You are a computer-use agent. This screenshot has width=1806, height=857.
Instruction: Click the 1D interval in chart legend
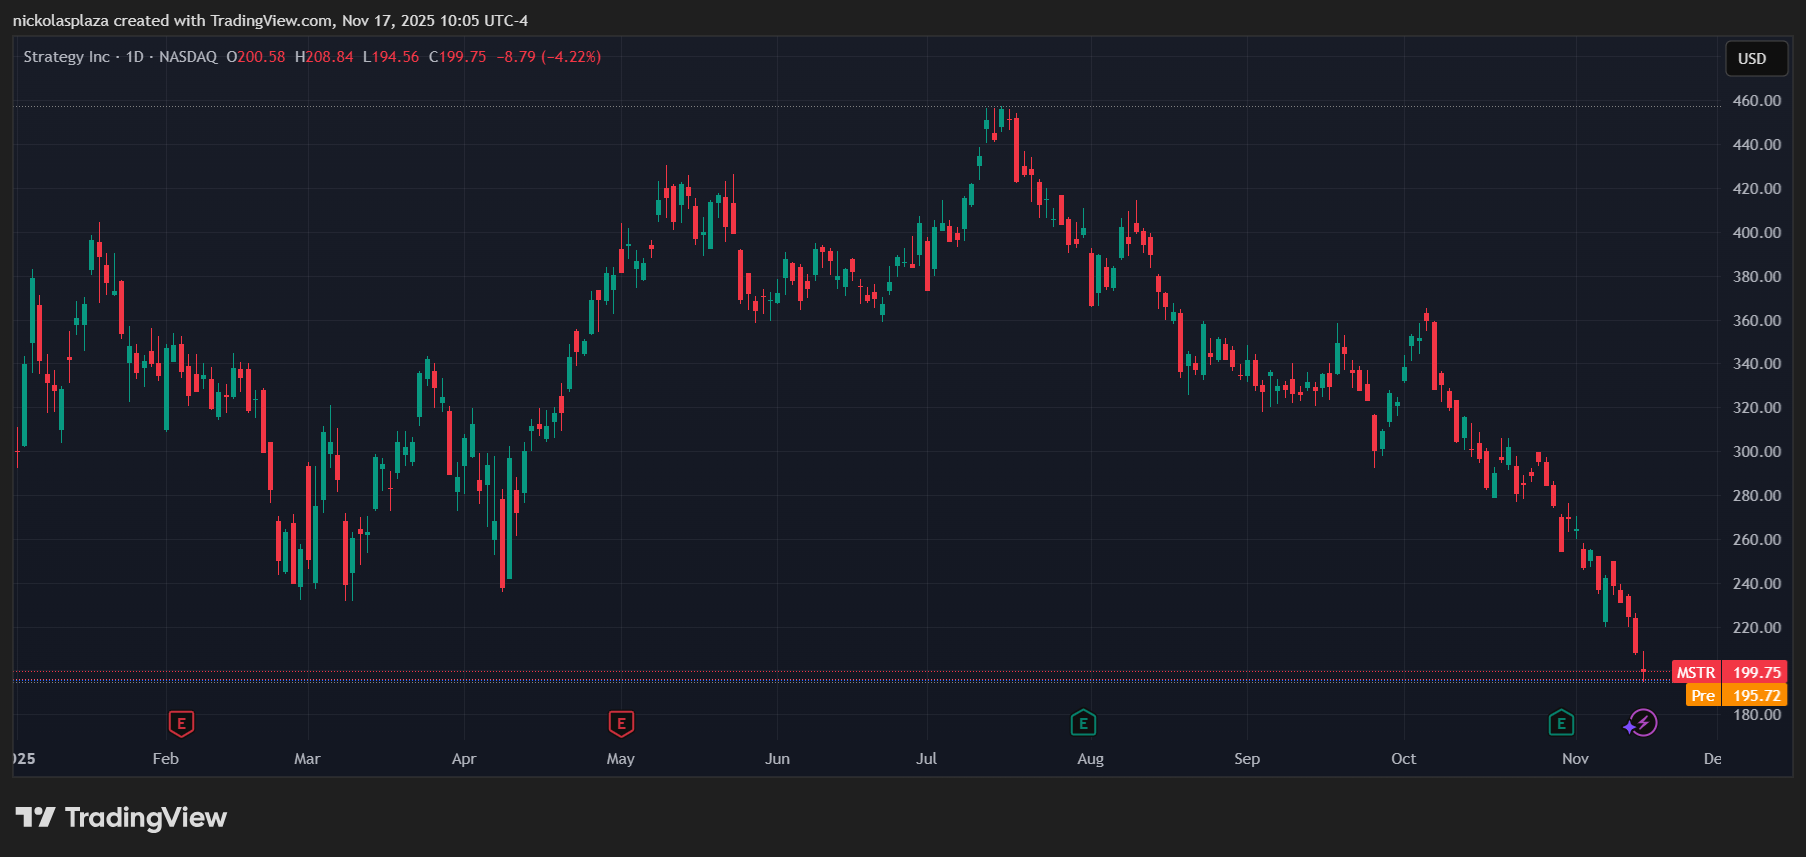134,57
